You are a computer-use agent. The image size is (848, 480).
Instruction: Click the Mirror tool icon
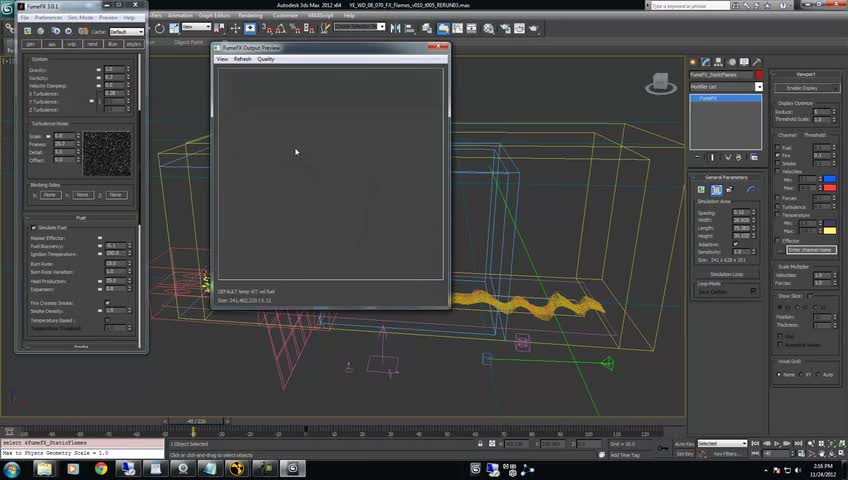pos(395,28)
